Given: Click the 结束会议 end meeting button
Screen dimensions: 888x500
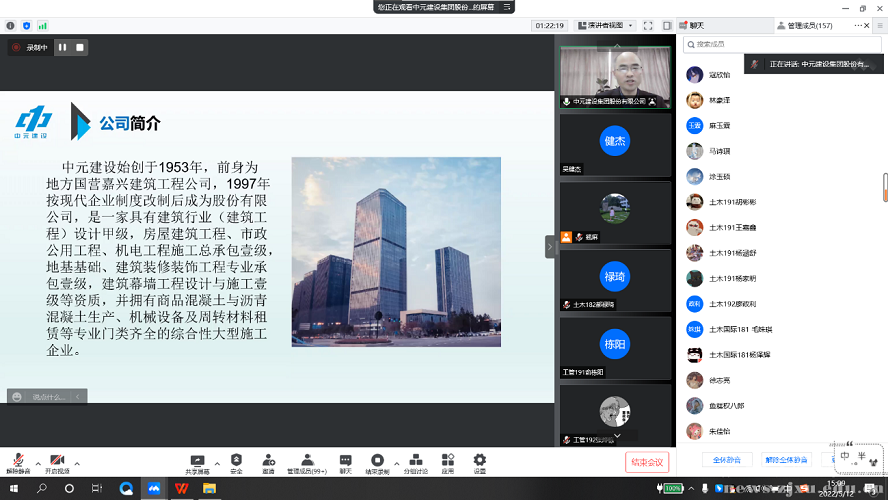Looking at the screenshot, I should click(645, 462).
